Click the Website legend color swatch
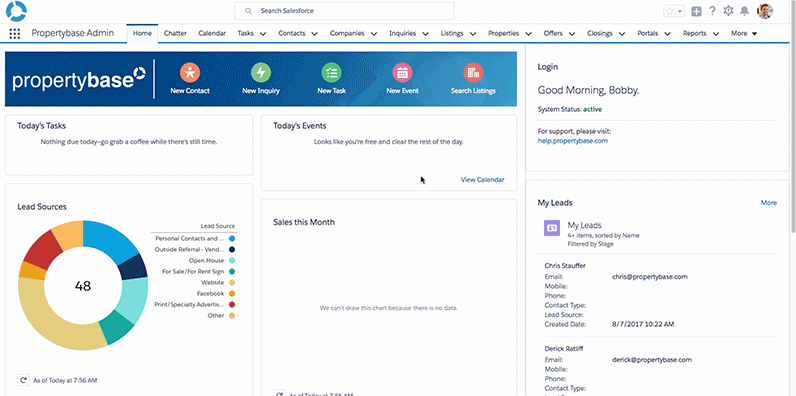 coord(232,282)
